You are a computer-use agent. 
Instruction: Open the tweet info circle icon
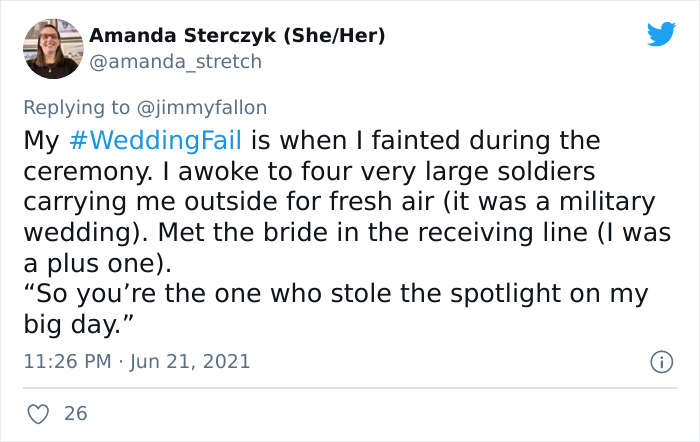point(659,361)
